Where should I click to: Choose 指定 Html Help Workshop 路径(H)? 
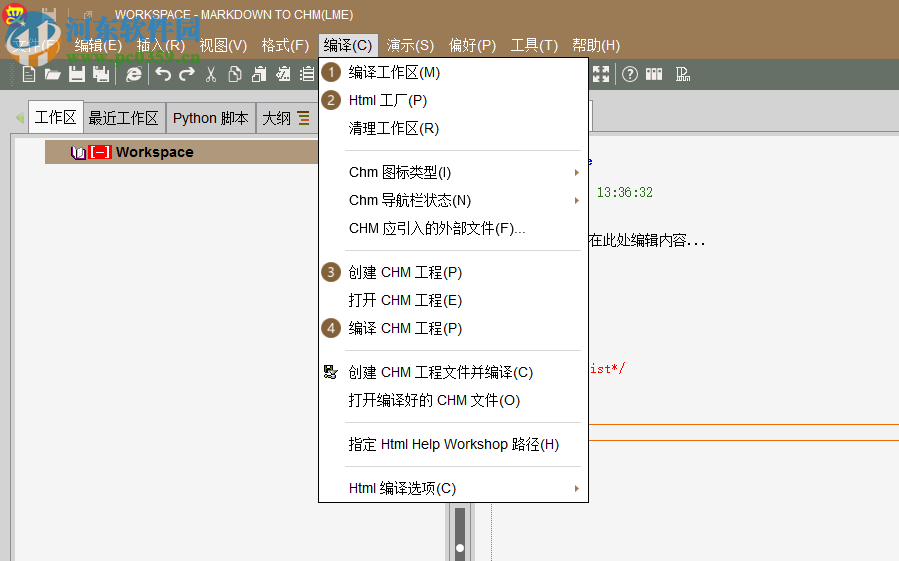click(x=453, y=445)
